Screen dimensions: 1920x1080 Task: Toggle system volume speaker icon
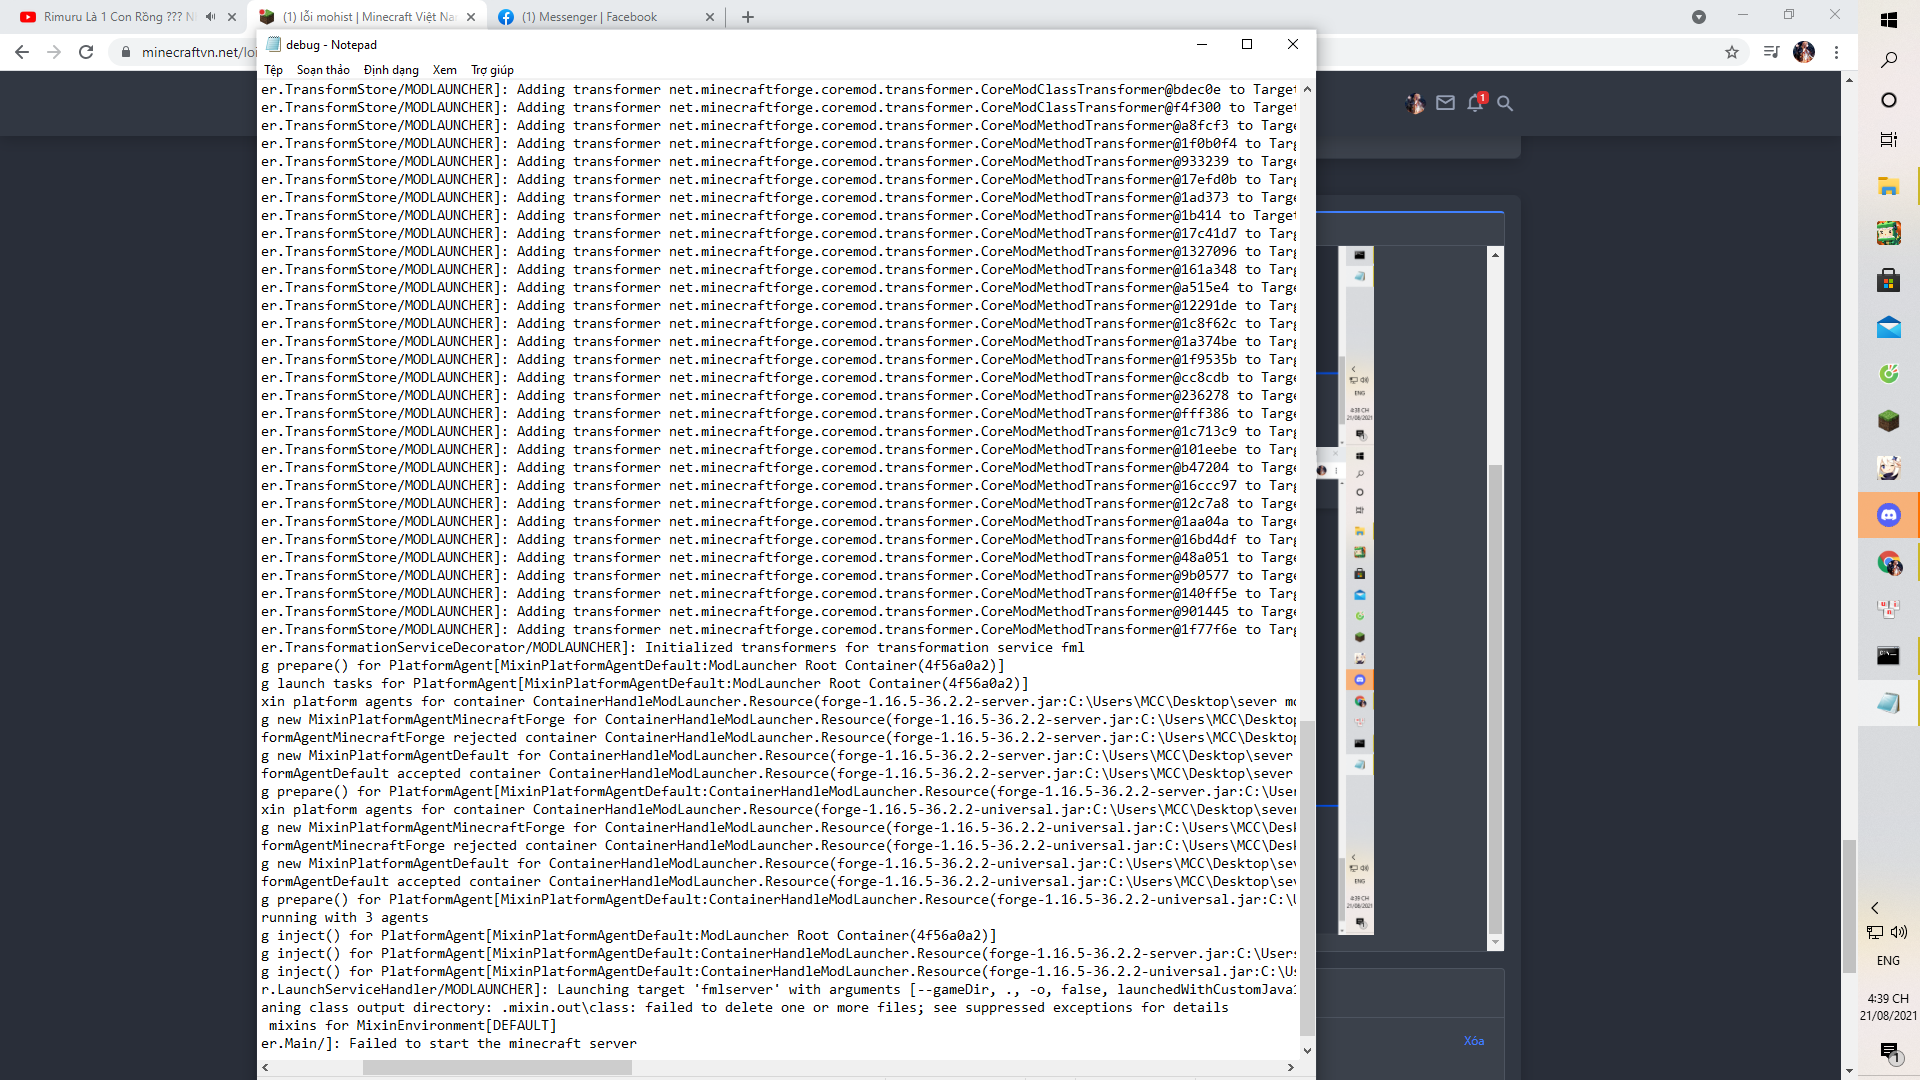coord(1899,932)
